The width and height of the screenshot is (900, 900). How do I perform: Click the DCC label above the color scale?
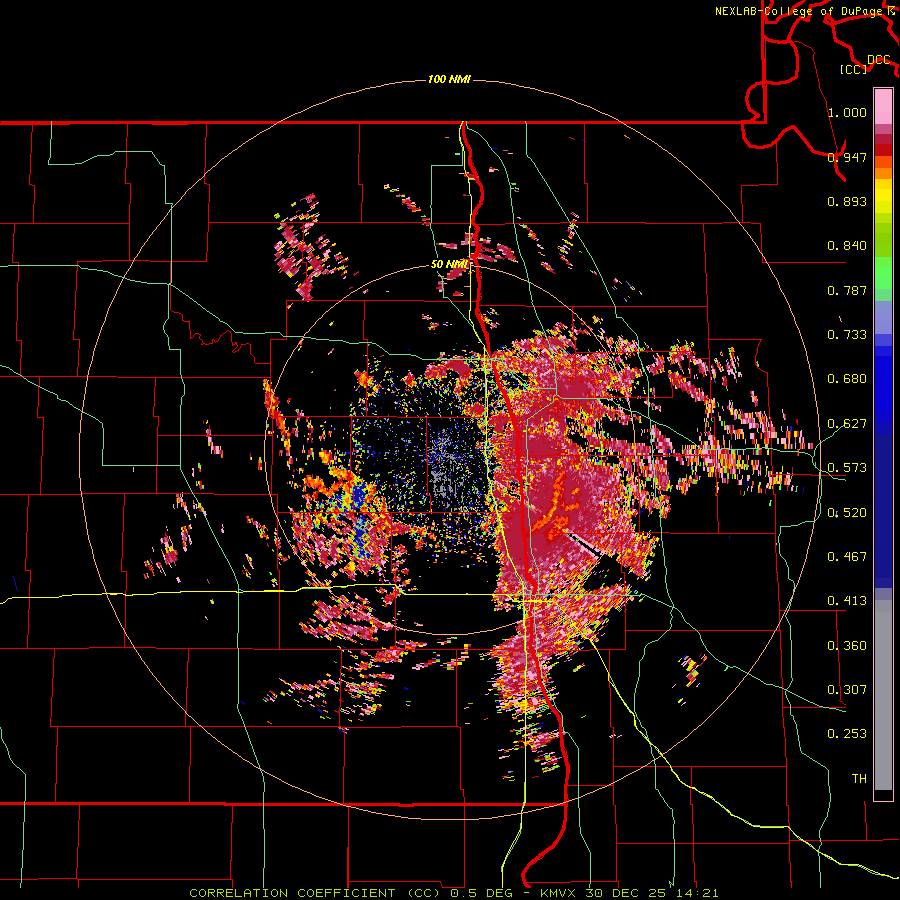878,60
